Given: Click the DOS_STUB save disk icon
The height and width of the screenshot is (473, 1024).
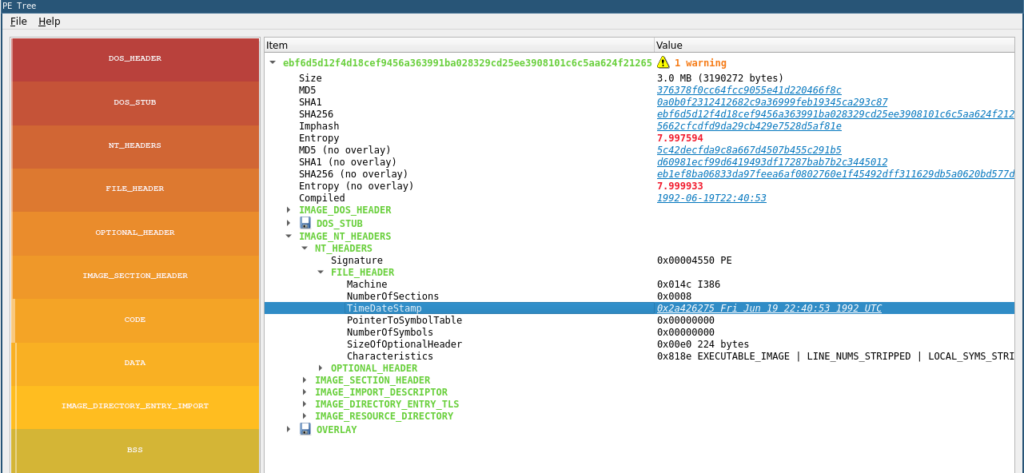Looking at the screenshot, I should pos(305,223).
